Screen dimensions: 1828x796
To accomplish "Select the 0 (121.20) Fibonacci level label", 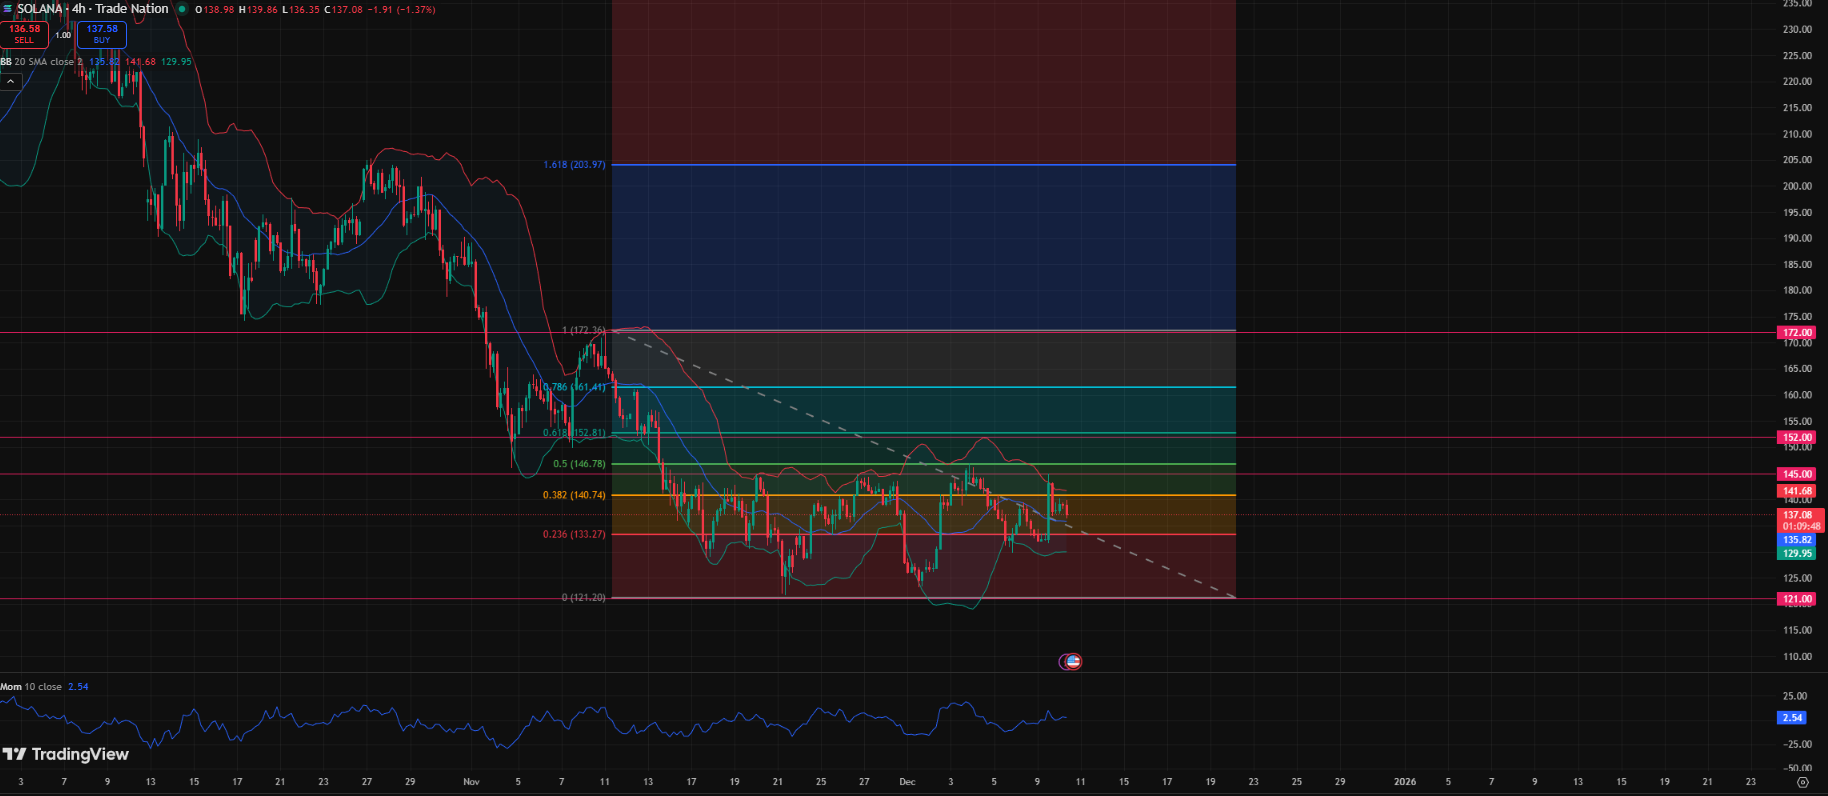I will click(x=583, y=598).
